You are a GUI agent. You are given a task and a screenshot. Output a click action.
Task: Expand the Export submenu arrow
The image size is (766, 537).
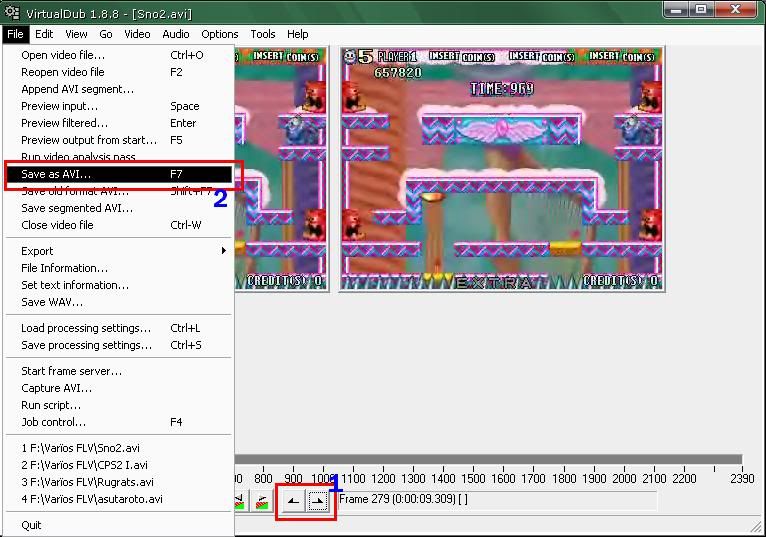click(x=224, y=251)
